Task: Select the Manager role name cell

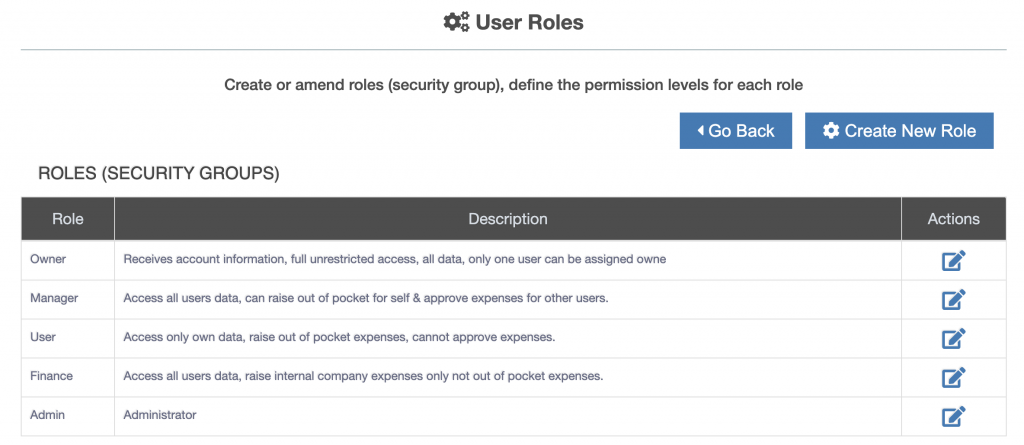Action: coord(68,298)
